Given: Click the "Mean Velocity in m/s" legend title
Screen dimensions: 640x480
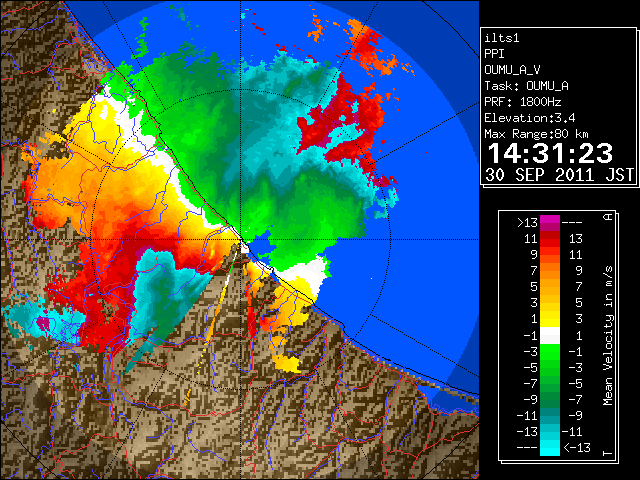Looking at the screenshot, I should pos(608,335).
